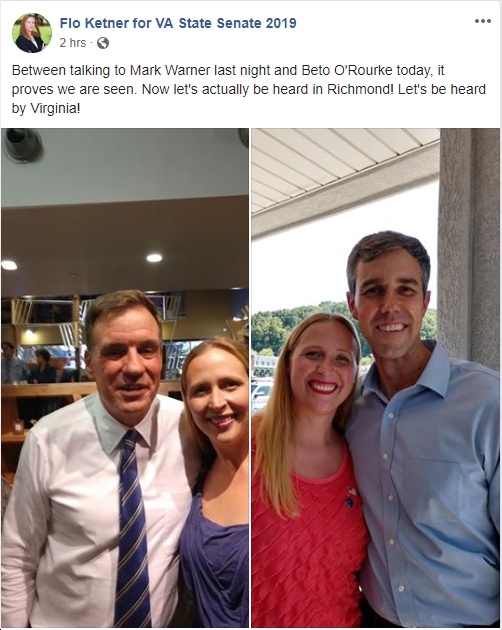Click 'Virginia!' at the caption's end
502x630 pixels.
tap(55, 108)
